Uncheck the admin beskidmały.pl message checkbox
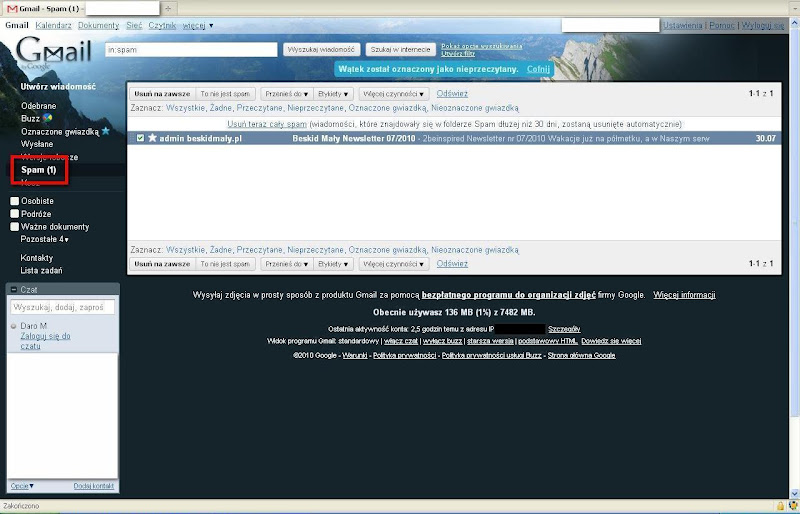 tap(140, 138)
